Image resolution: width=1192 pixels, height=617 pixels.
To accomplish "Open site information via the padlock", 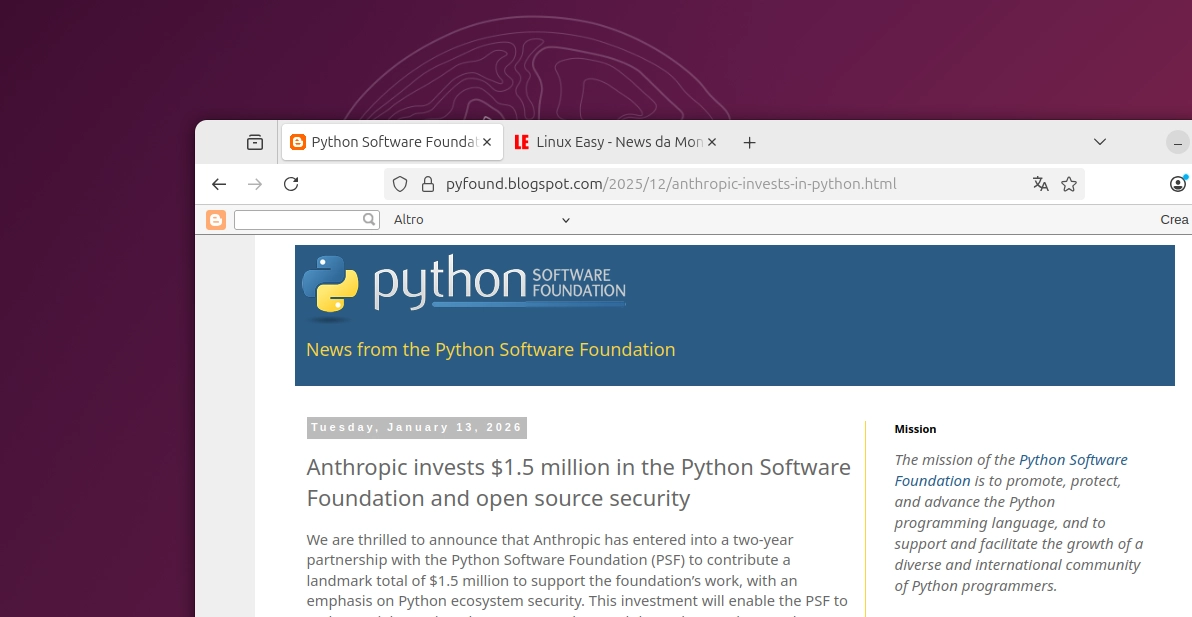I will pyautogui.click(x=427, y=184).
